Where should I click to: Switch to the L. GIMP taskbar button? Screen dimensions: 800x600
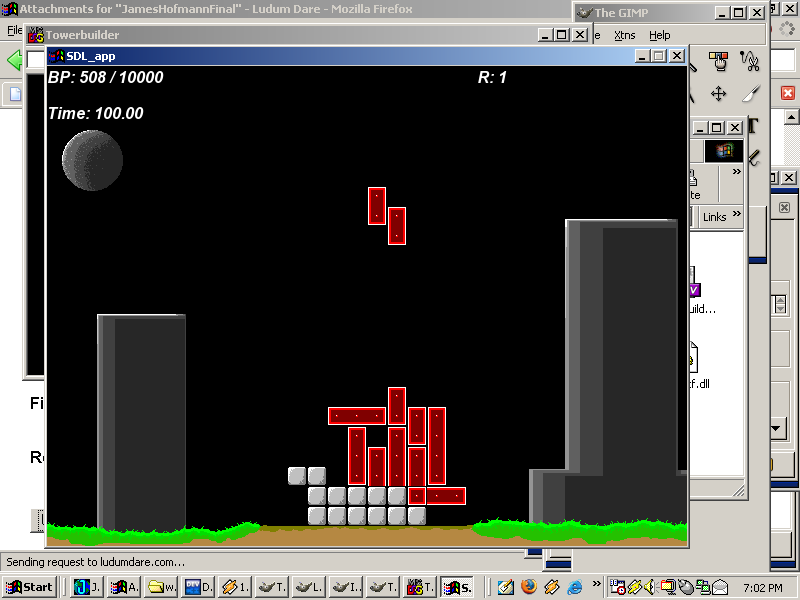coord(309,587)
